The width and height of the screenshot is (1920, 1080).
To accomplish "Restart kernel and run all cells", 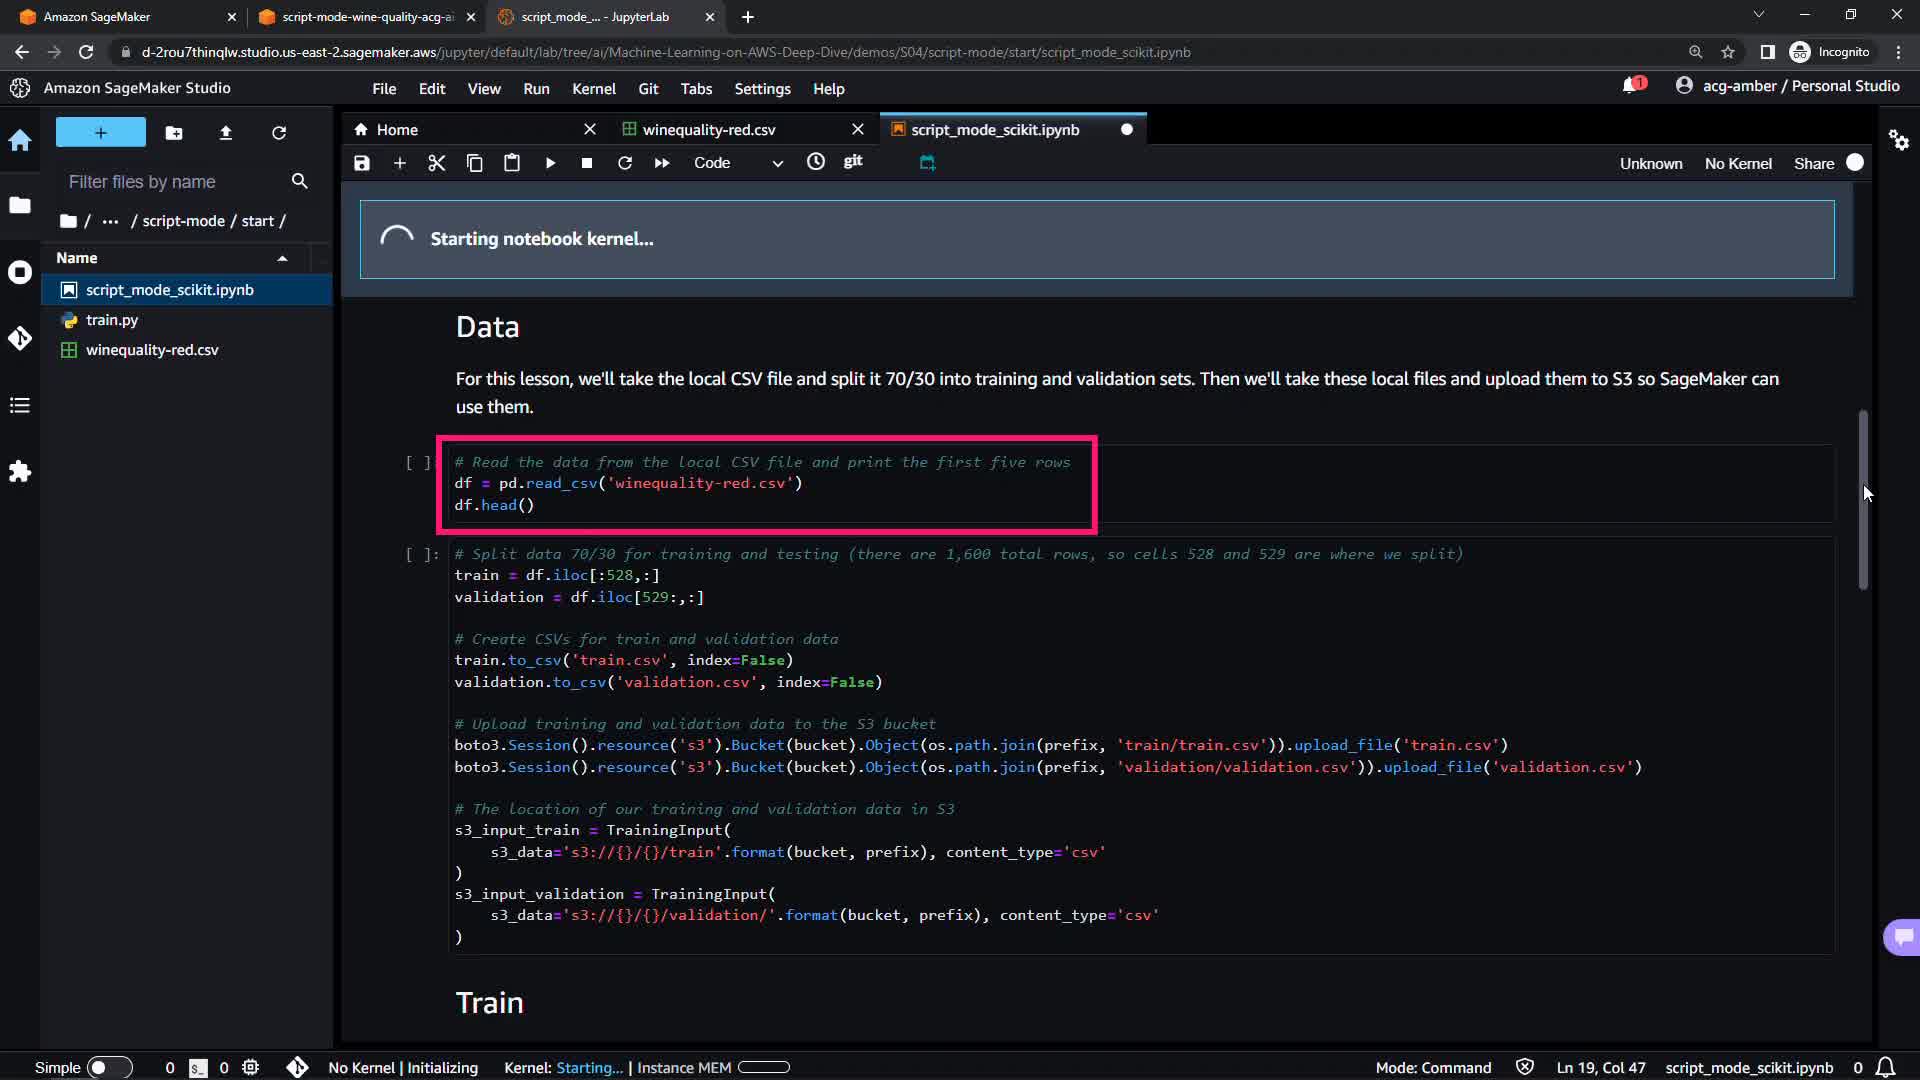I will point(662,163).
